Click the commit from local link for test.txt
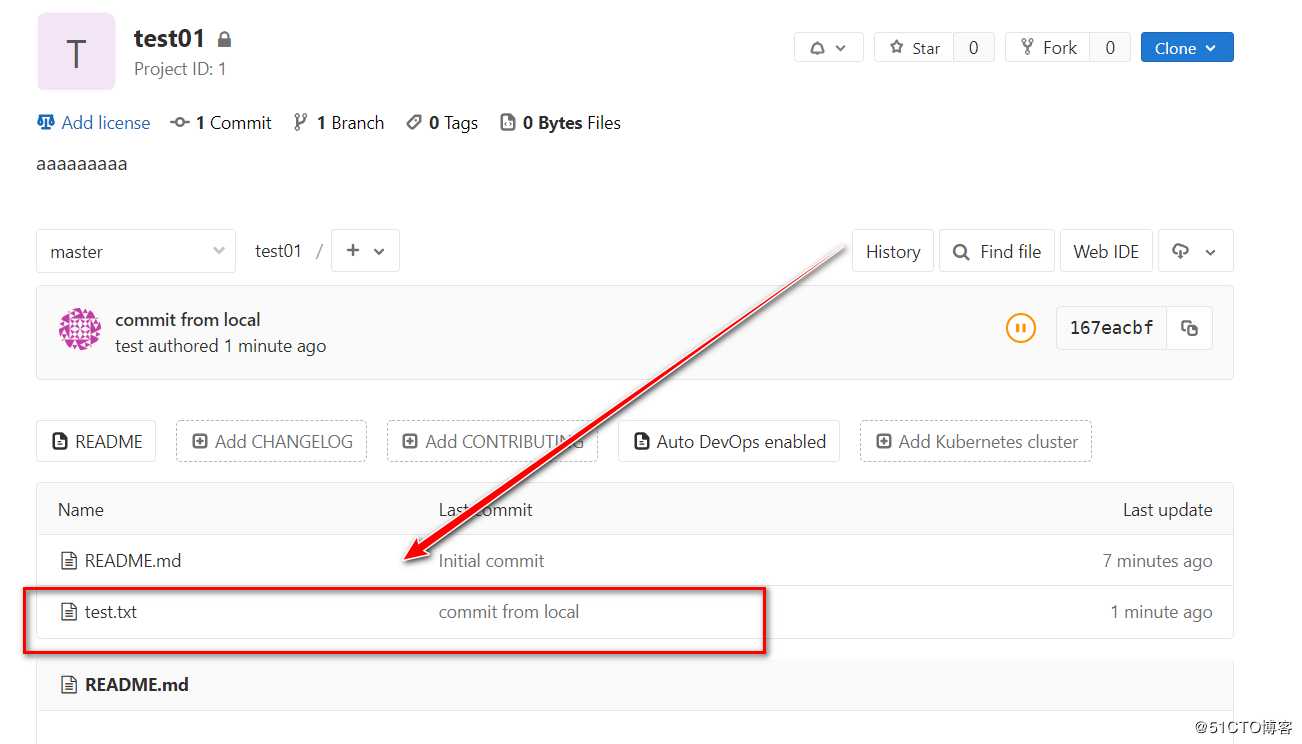The height and width of the screenshot is (744, 1302). (509, 612)
